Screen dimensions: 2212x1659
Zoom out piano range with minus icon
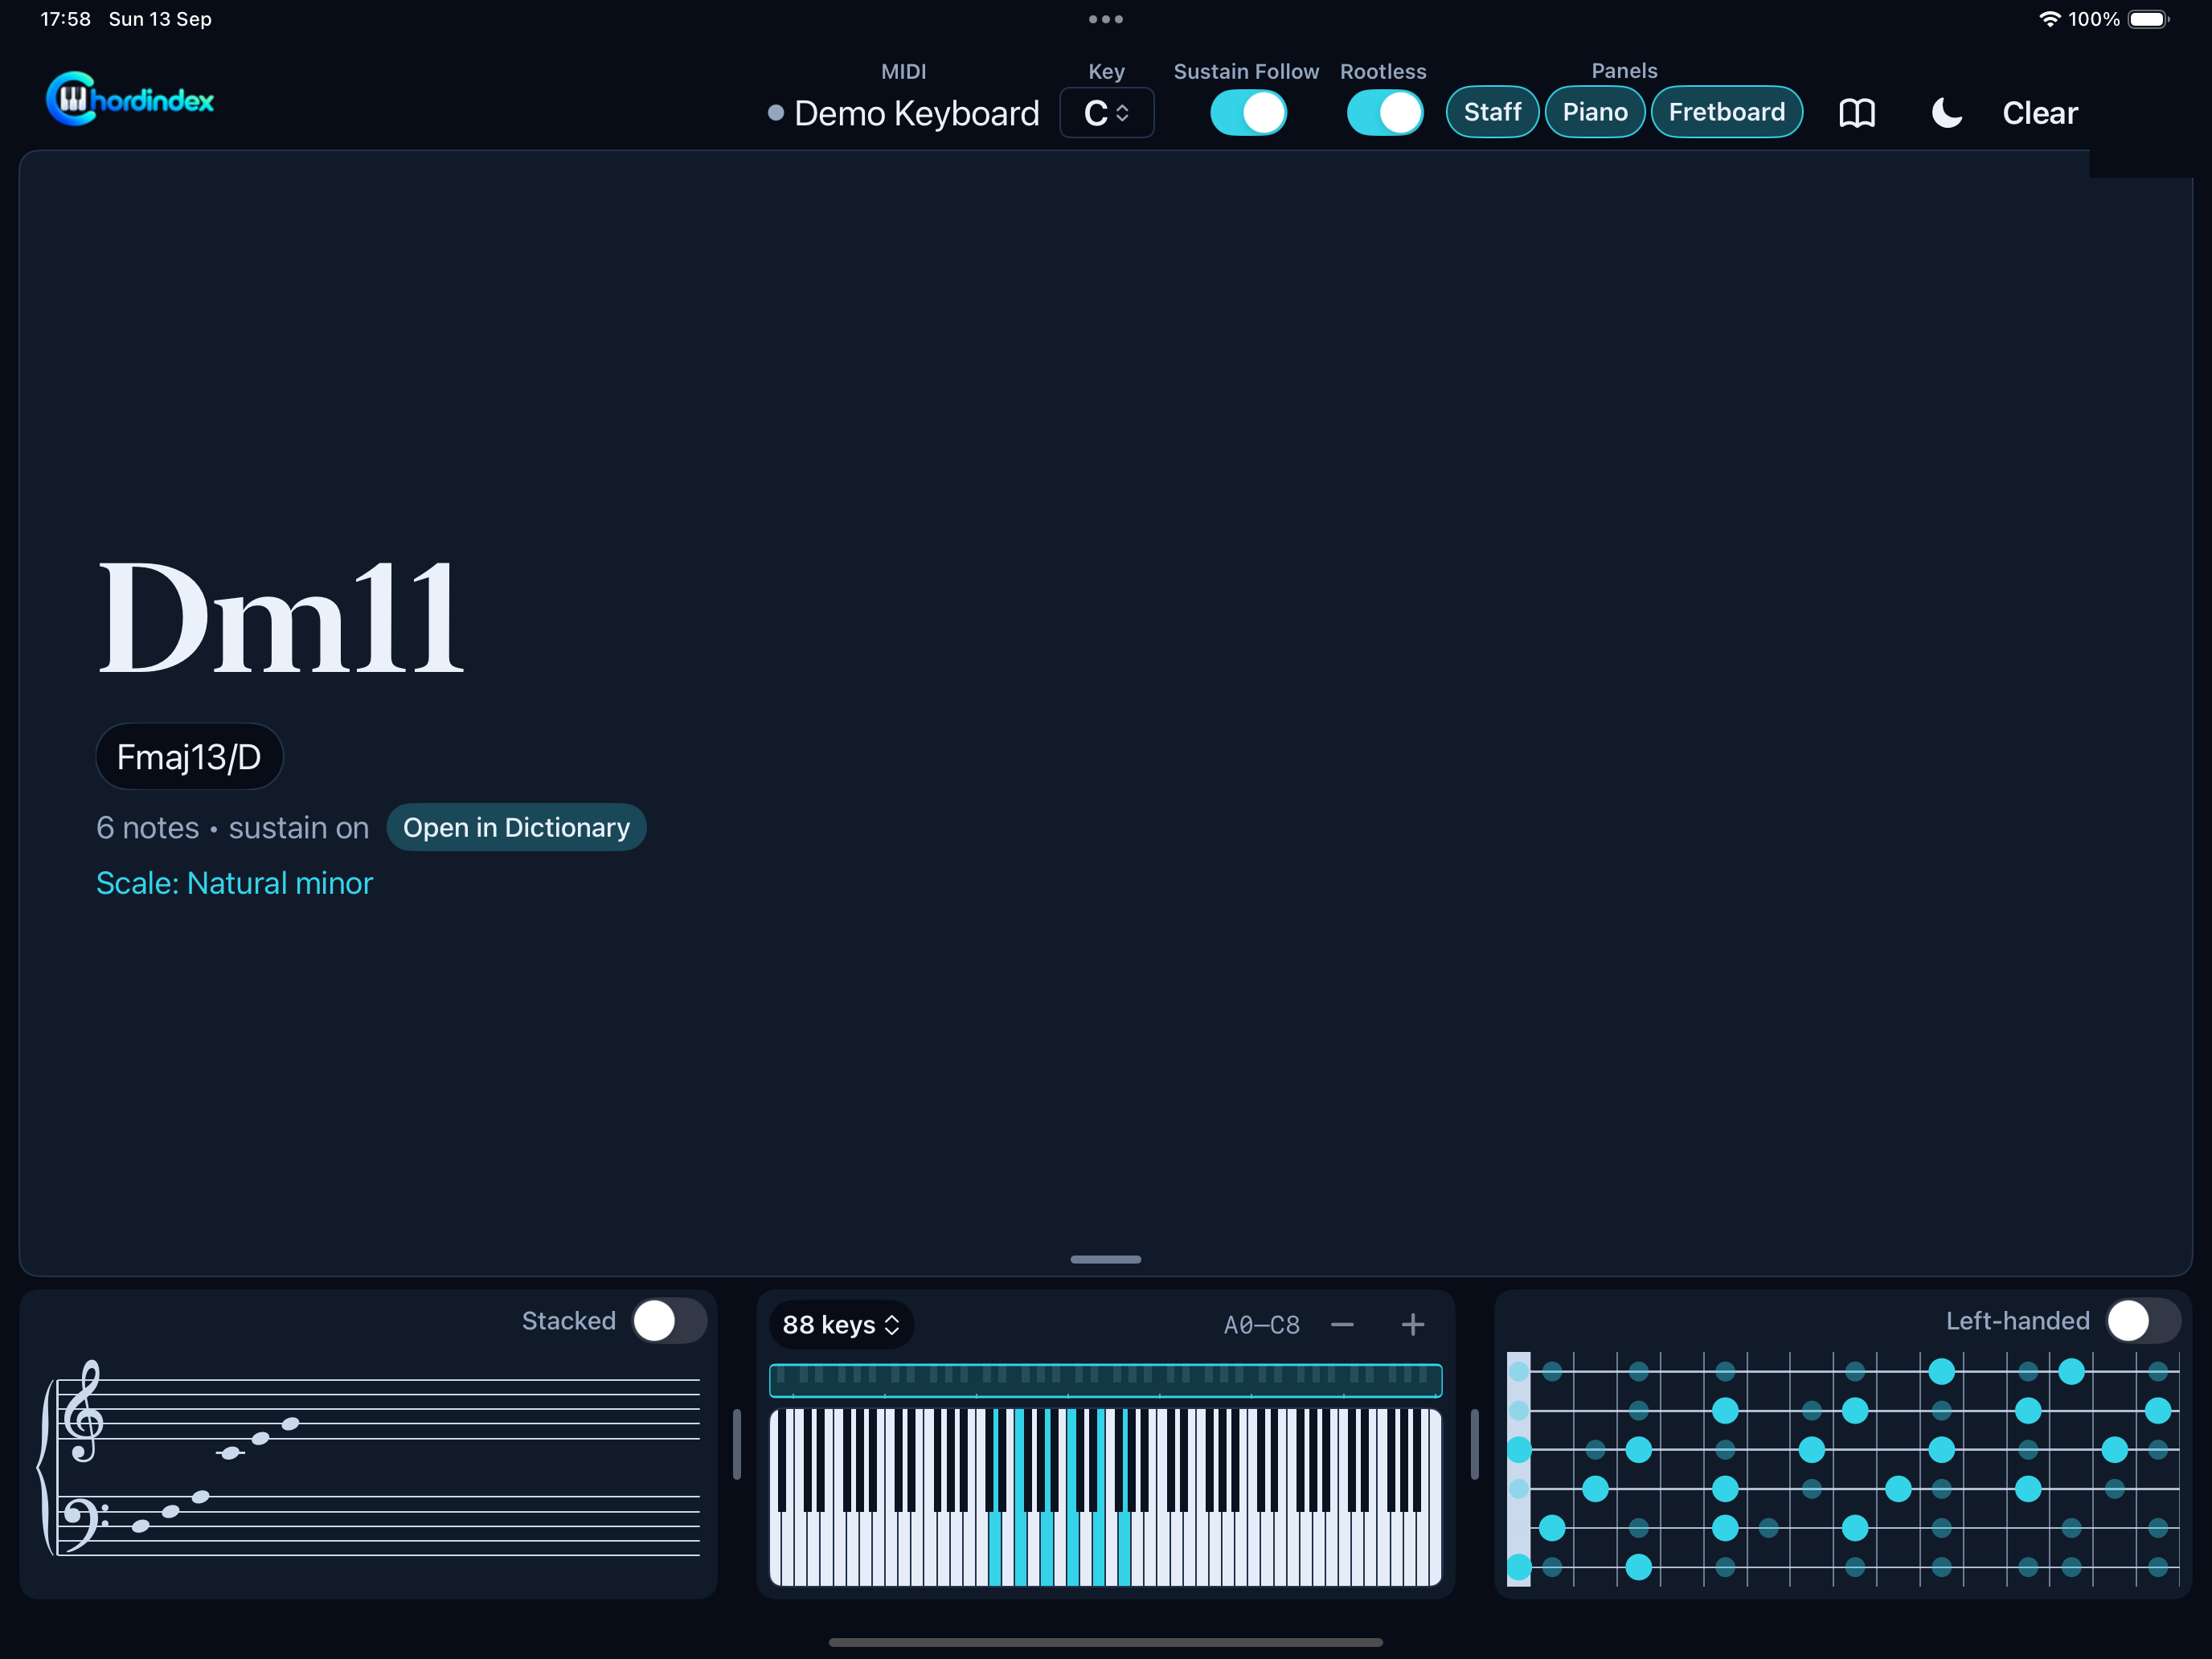(x=1342, y=1325)
